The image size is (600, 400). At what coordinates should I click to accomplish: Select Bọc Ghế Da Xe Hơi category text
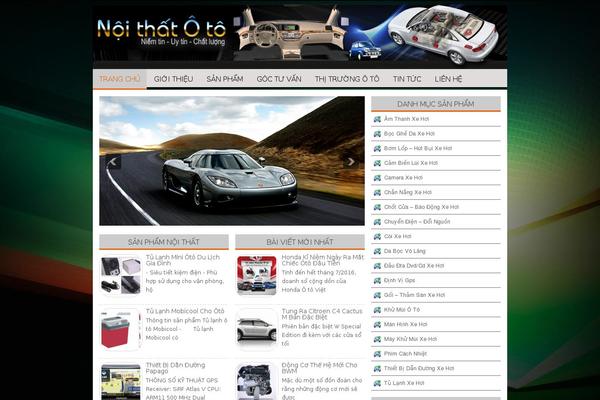click(x=409, y=134)
